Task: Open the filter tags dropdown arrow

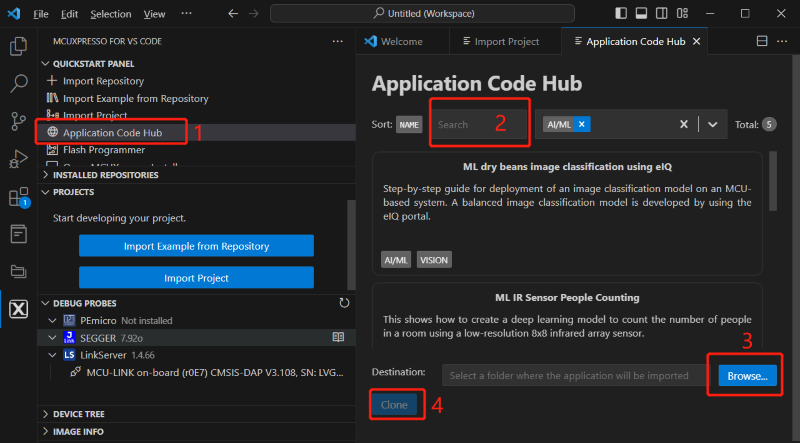Action: (x=712, y=124)
